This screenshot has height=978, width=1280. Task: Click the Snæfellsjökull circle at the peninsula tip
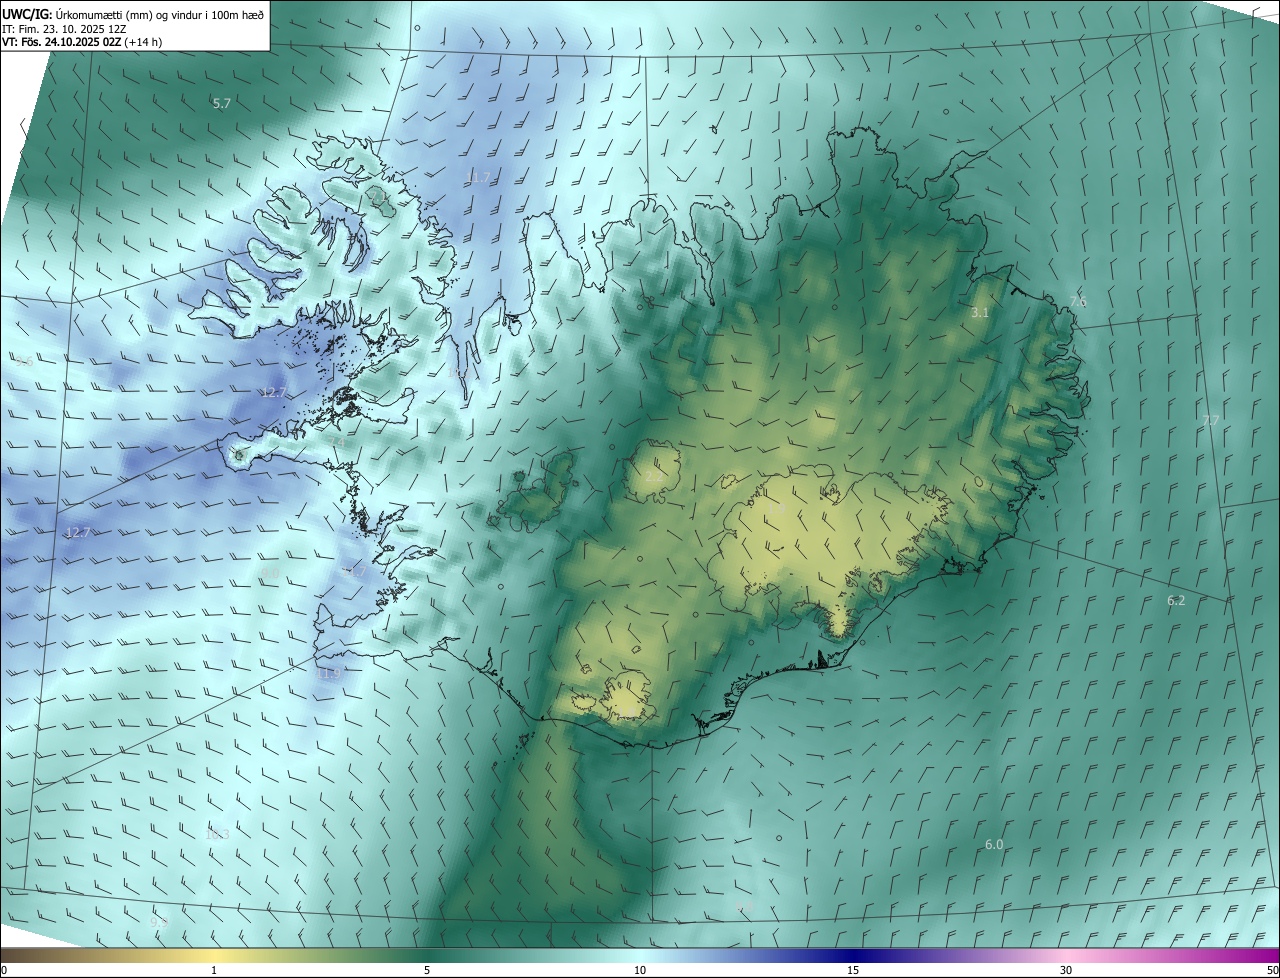(x=239, y=455)
